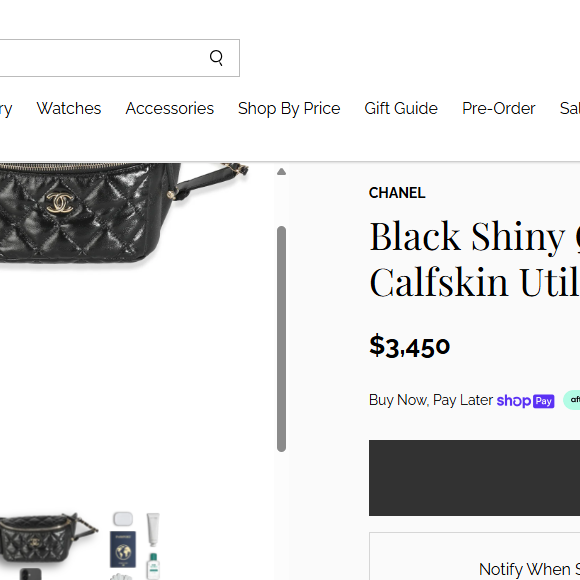
Task: Open the Watches menu
Action: [69, 109]
